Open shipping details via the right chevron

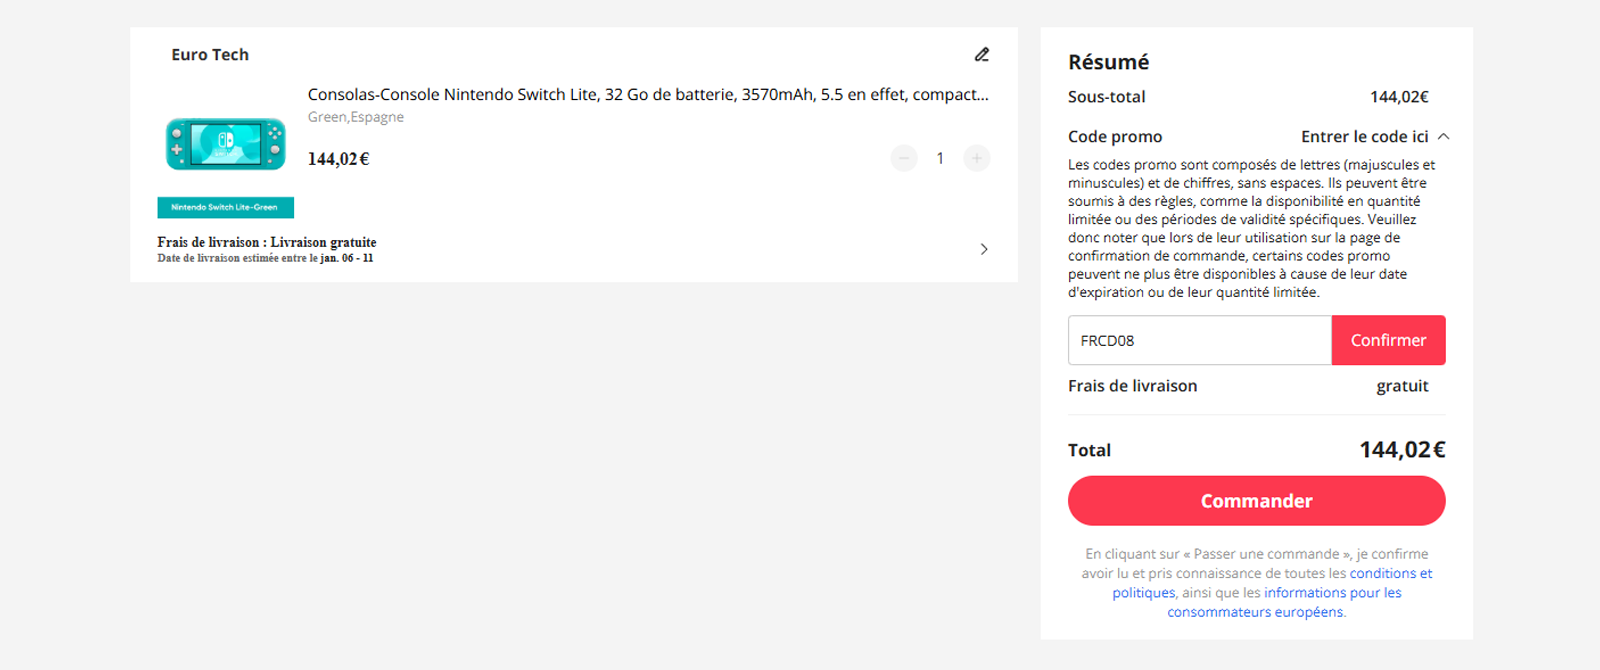pyautogui.click(x=983, y=249)
